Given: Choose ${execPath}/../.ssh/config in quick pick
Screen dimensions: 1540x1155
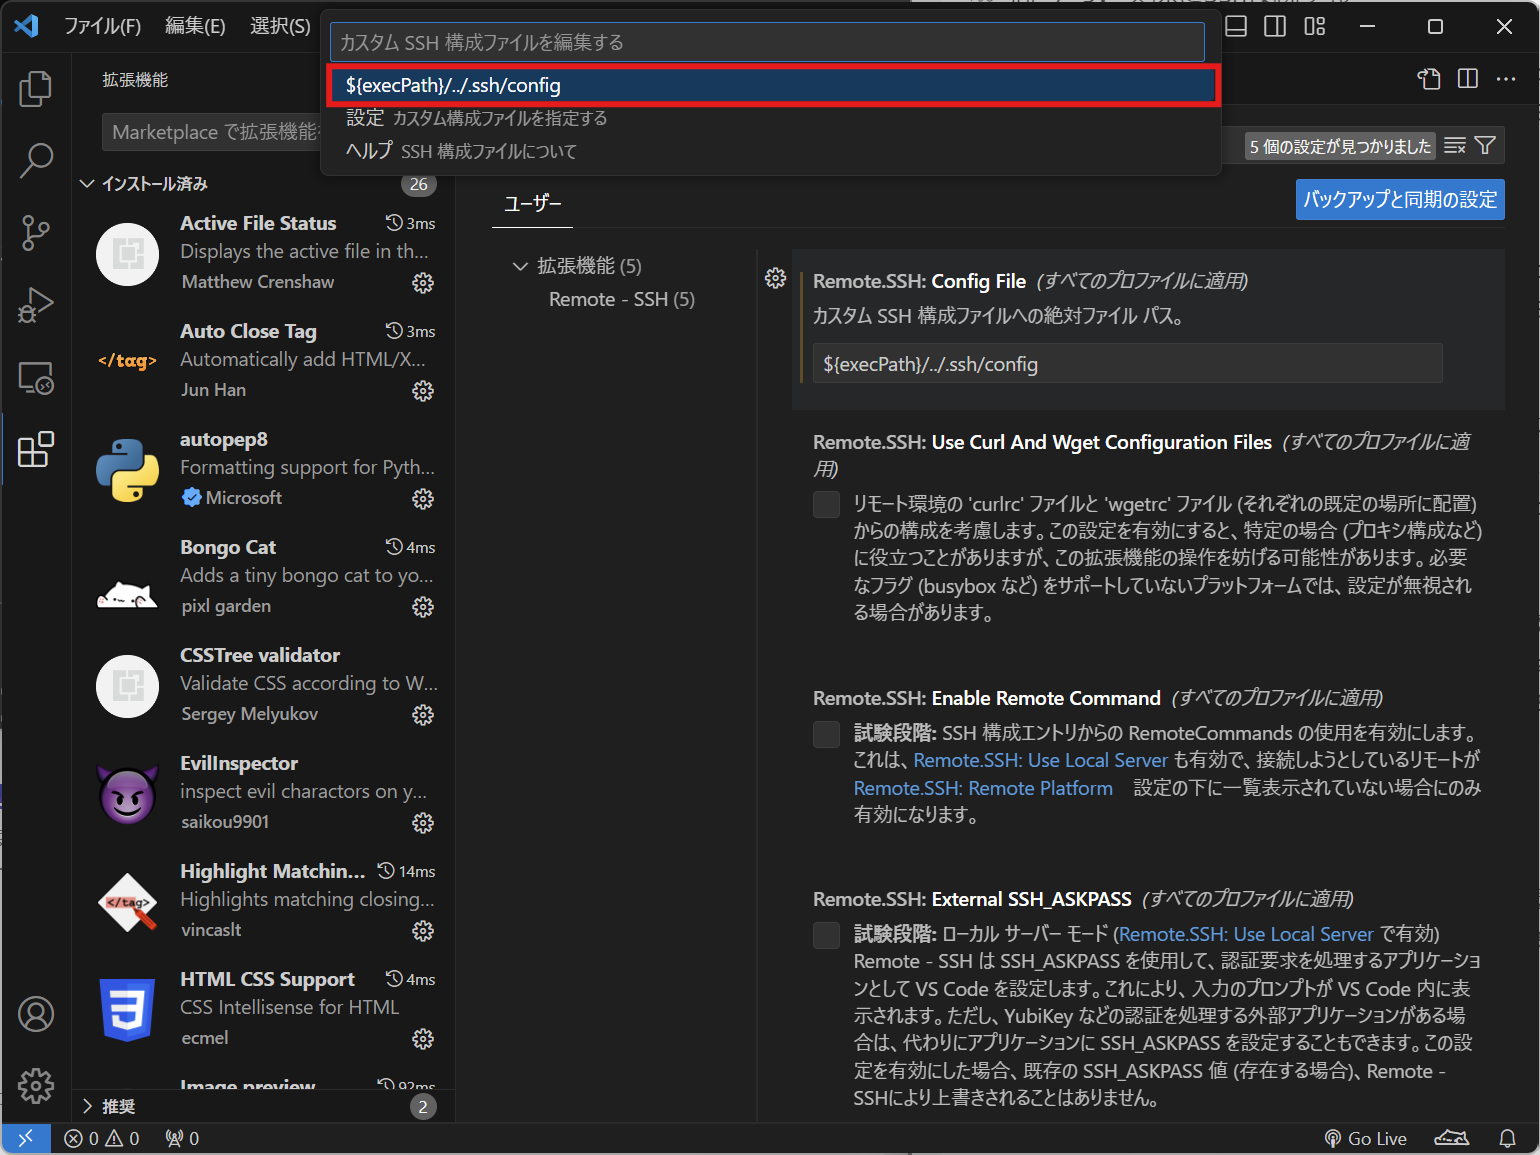Looking at the screenshot, I should (770, 85).
